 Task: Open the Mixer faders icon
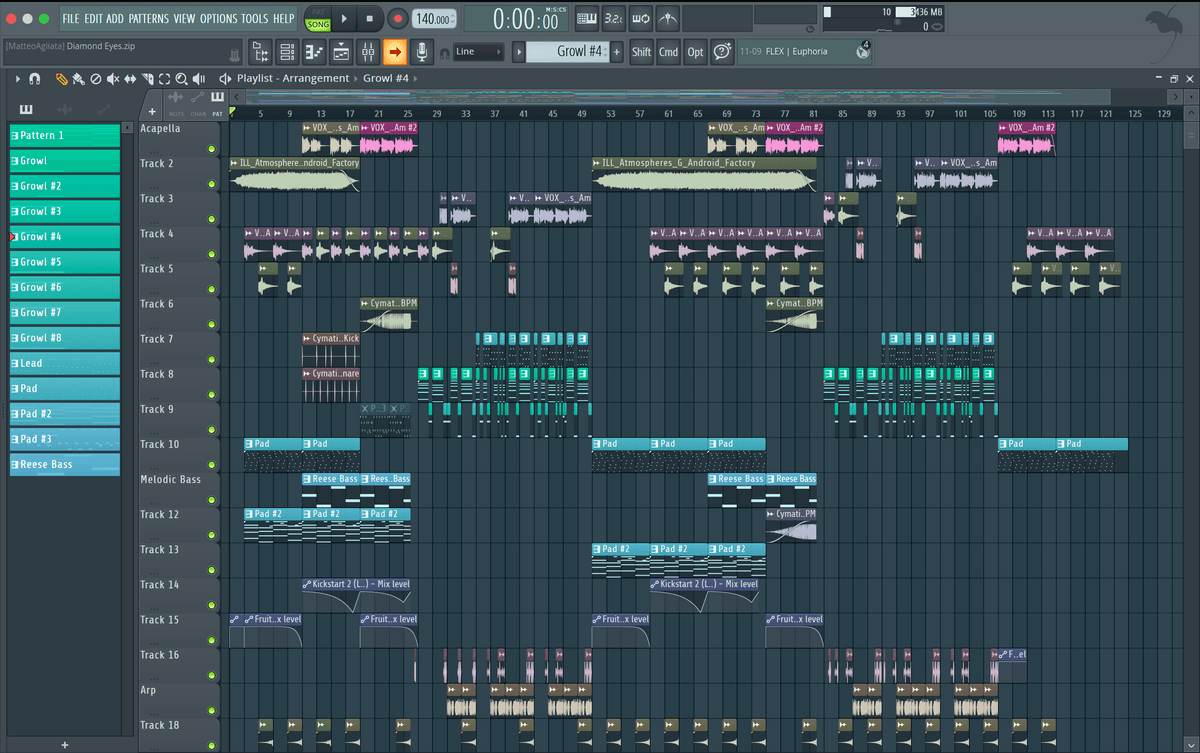(368, 51)
